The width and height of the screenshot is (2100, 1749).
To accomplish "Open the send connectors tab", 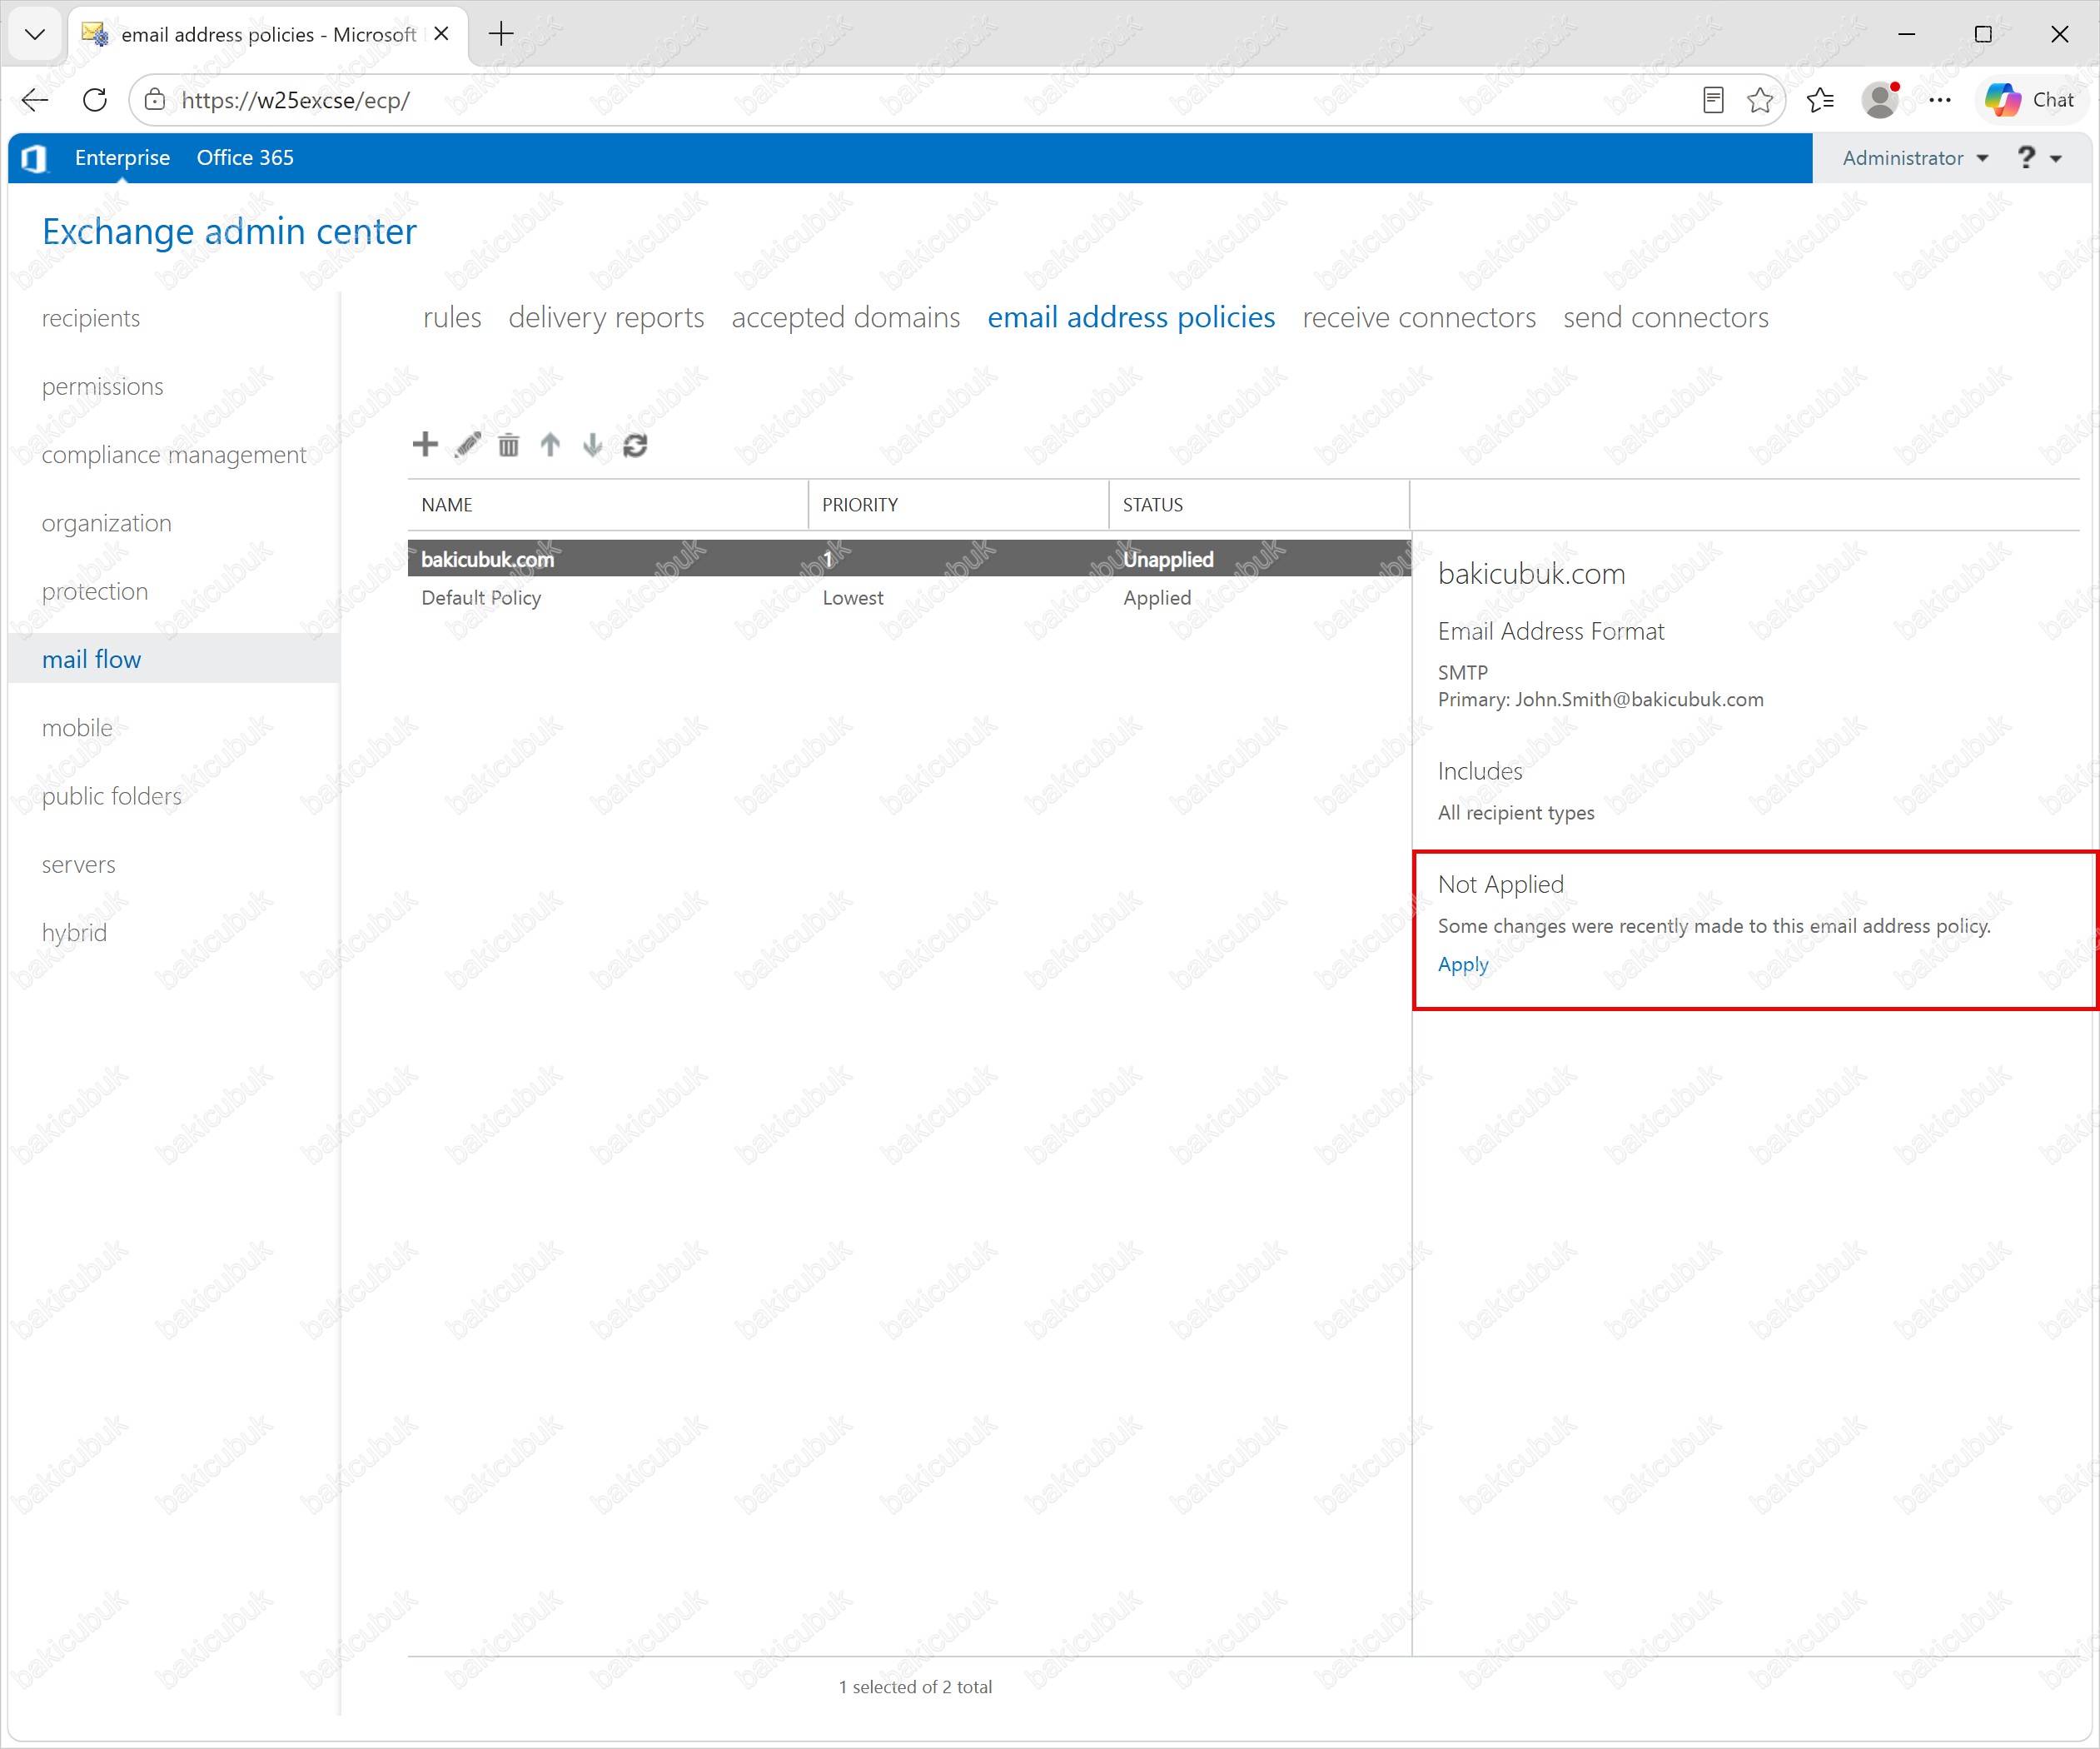I will pos(1666,318).
